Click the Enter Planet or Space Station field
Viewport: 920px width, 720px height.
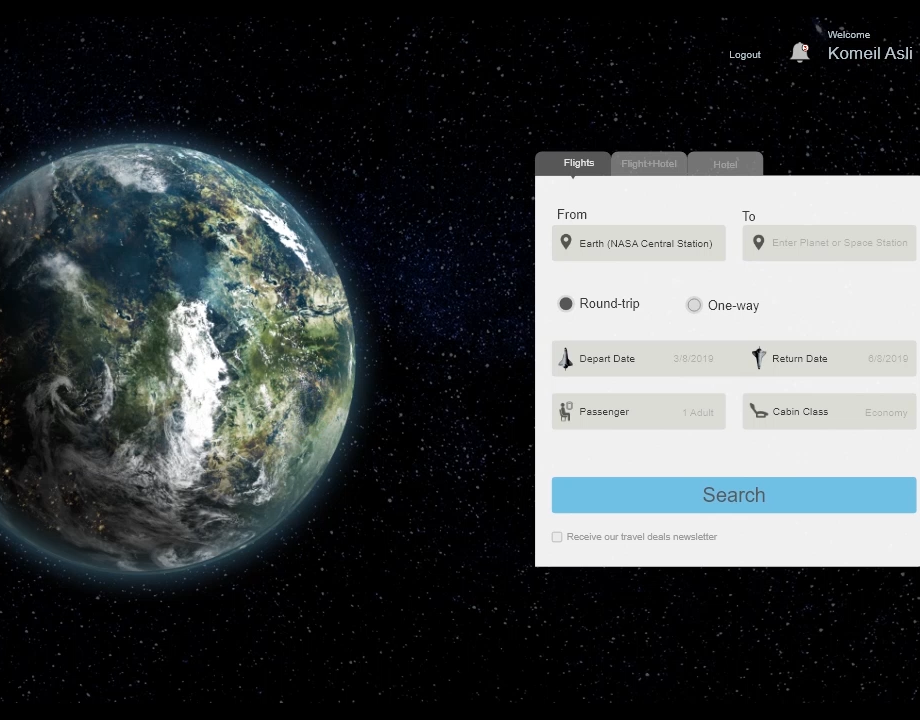tap(829, 243)
